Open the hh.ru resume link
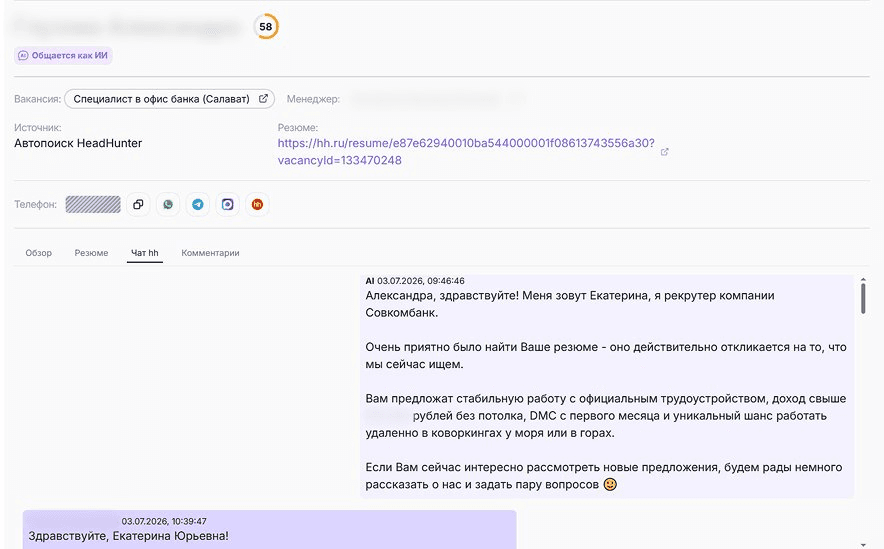The image size is (884, 549). 466,152
